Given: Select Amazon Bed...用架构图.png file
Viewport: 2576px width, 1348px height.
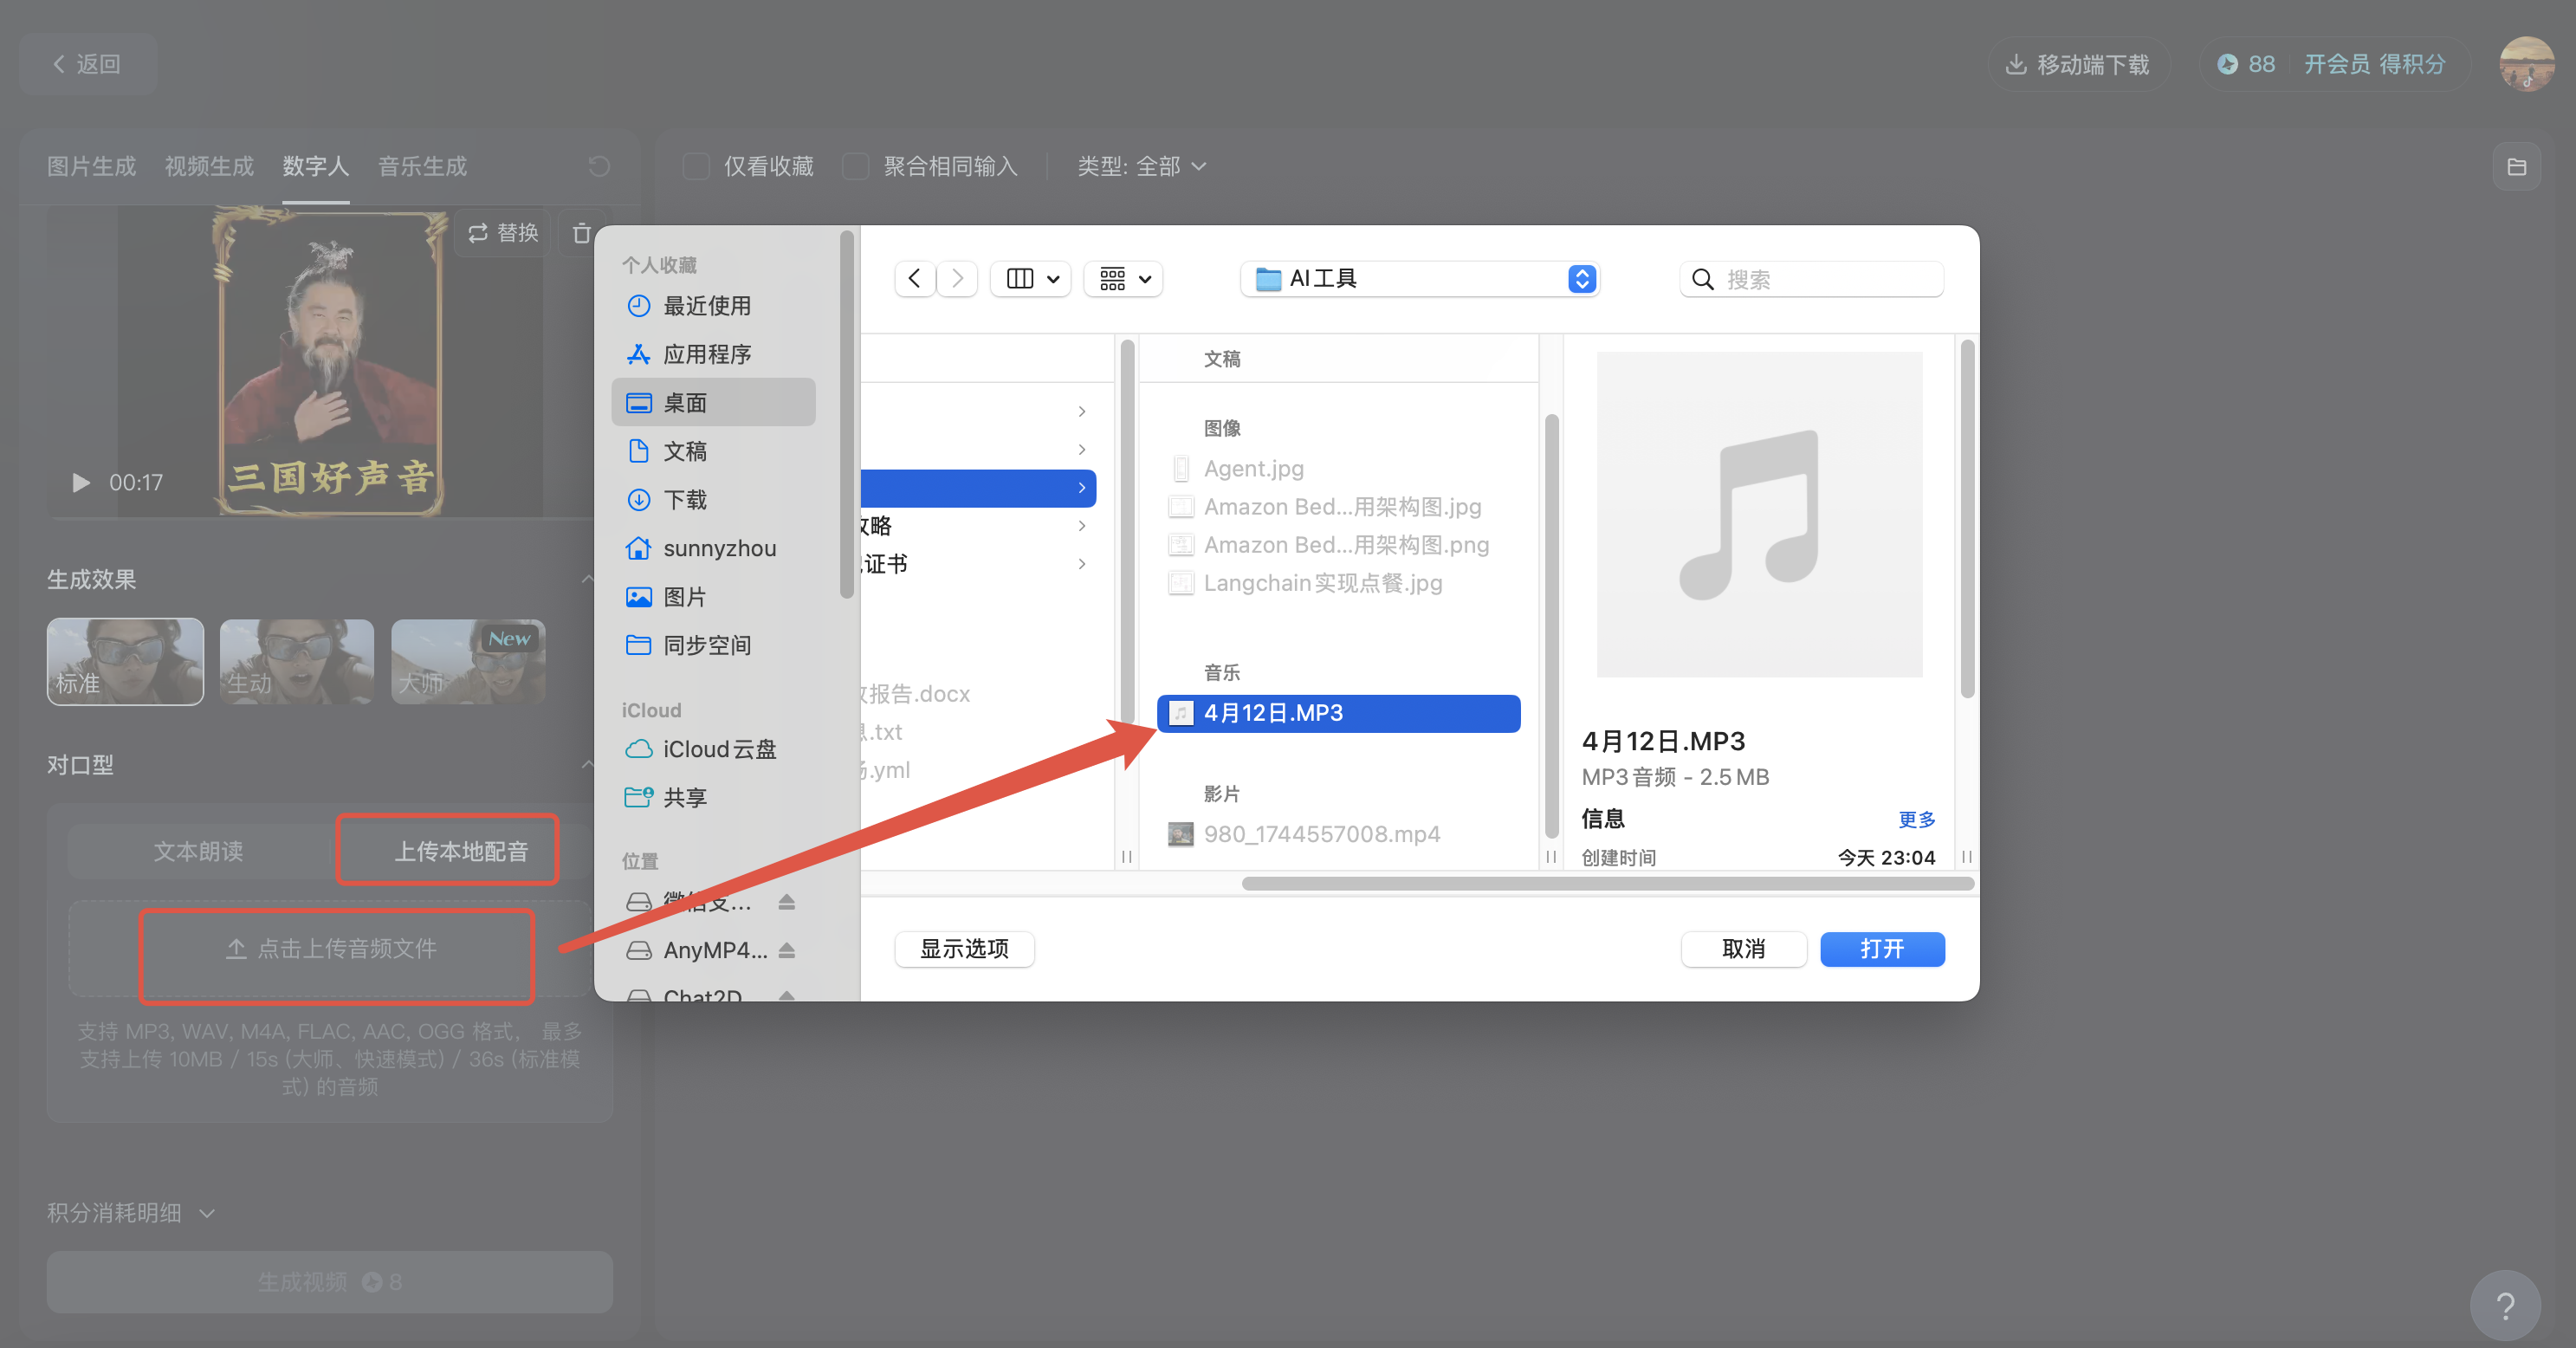Looking at the screenshot, I should coord(1339,544).
